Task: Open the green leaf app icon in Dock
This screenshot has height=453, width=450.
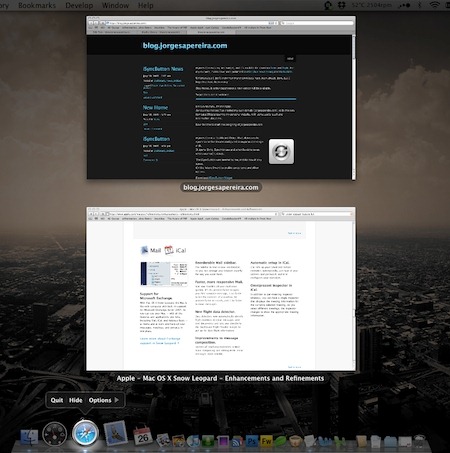Action: click(x=280, y=441)
